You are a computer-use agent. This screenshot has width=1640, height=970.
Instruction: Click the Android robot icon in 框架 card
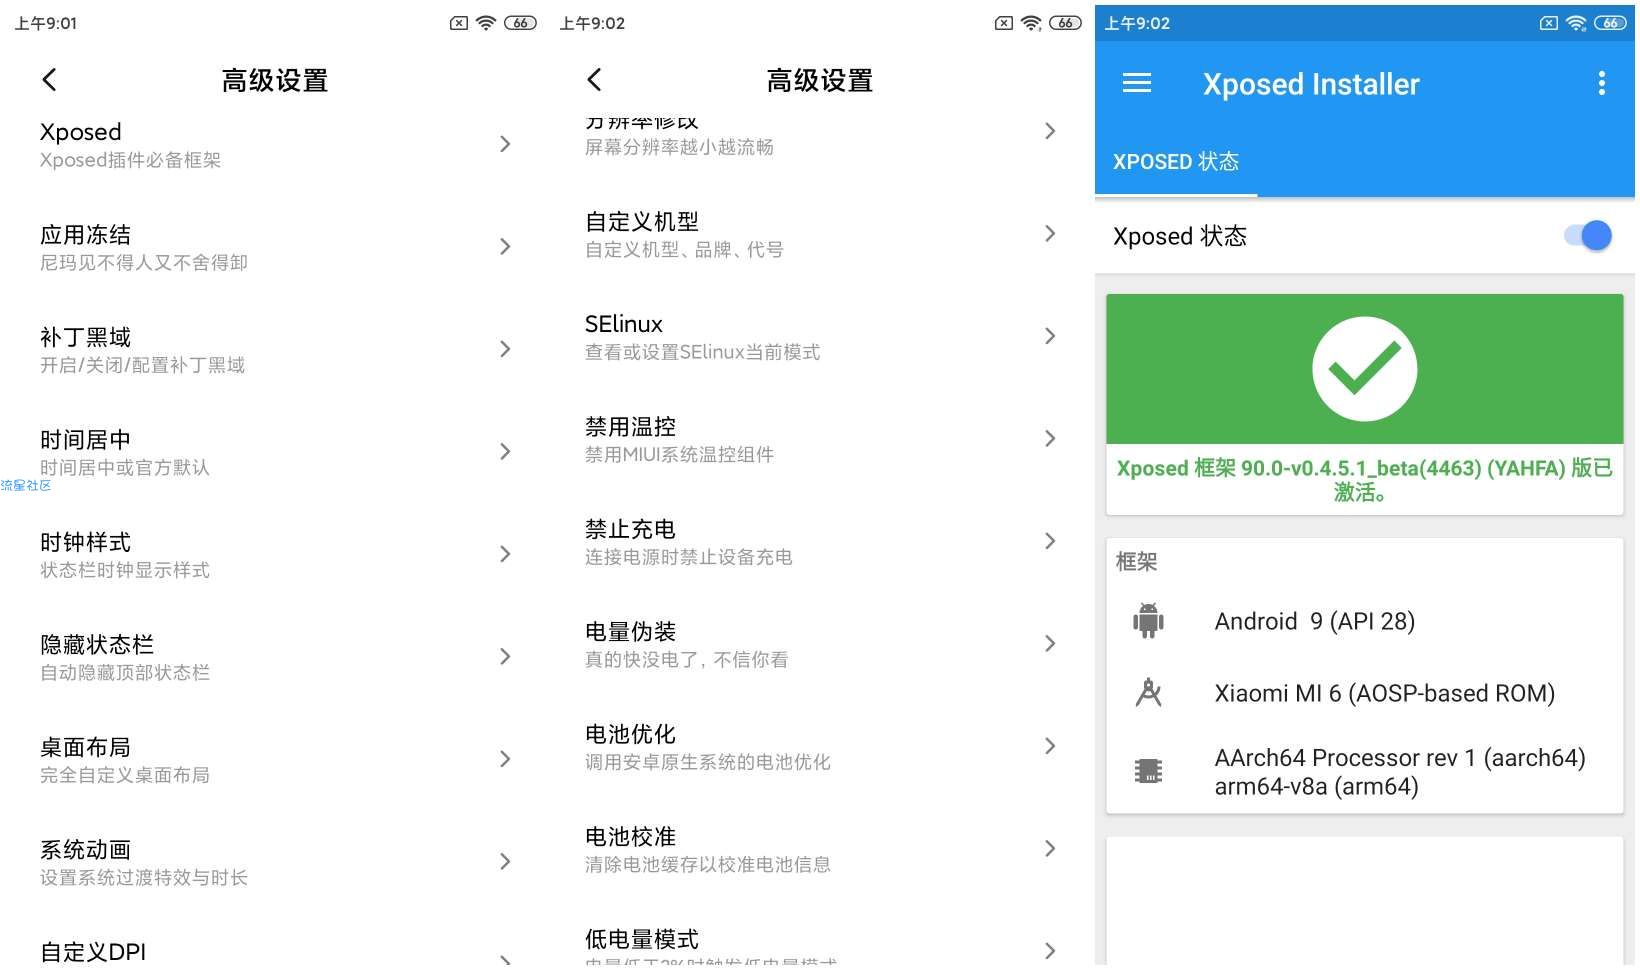(x=1148, y=621)
